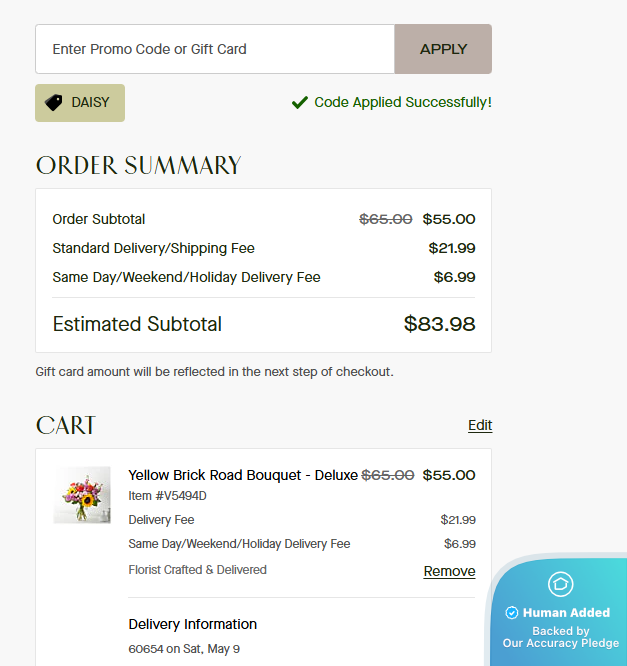This screenshot has width=627, height=666.
Task: Select the DAISY promo code chip
Action: 80,103
